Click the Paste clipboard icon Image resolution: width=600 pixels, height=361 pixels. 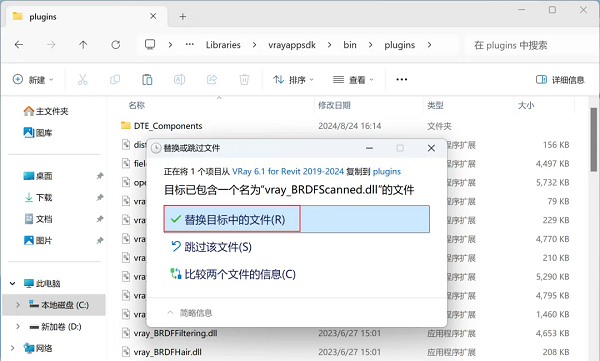point(147,80)
